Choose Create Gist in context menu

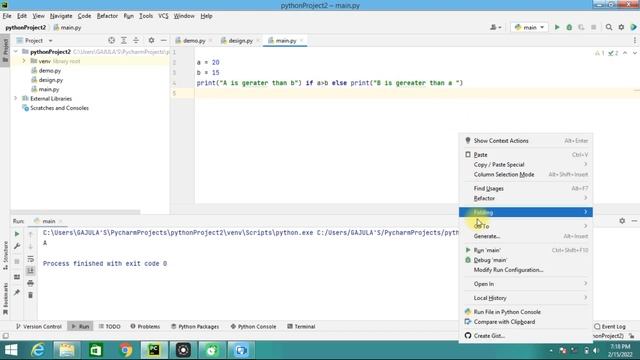[x=526, y=336]
